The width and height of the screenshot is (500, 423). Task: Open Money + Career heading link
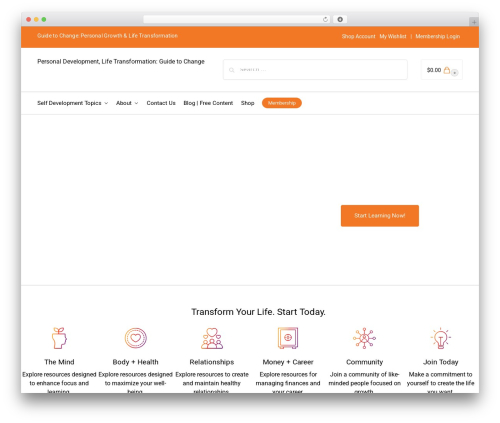pyautogui.click(x=288, y=362)
